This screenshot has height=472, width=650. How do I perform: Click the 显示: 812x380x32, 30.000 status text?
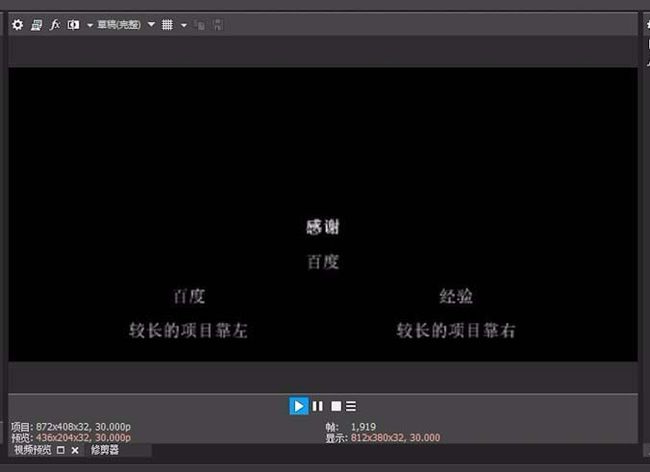(x=383, y=438)
